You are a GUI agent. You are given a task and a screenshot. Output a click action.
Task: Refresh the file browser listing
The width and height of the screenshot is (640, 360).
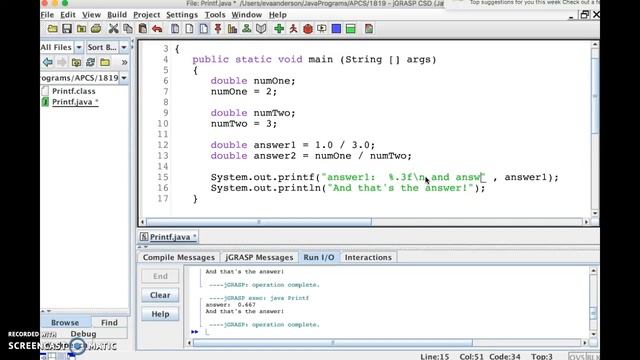pyautogui.click(x=90, y=62)
